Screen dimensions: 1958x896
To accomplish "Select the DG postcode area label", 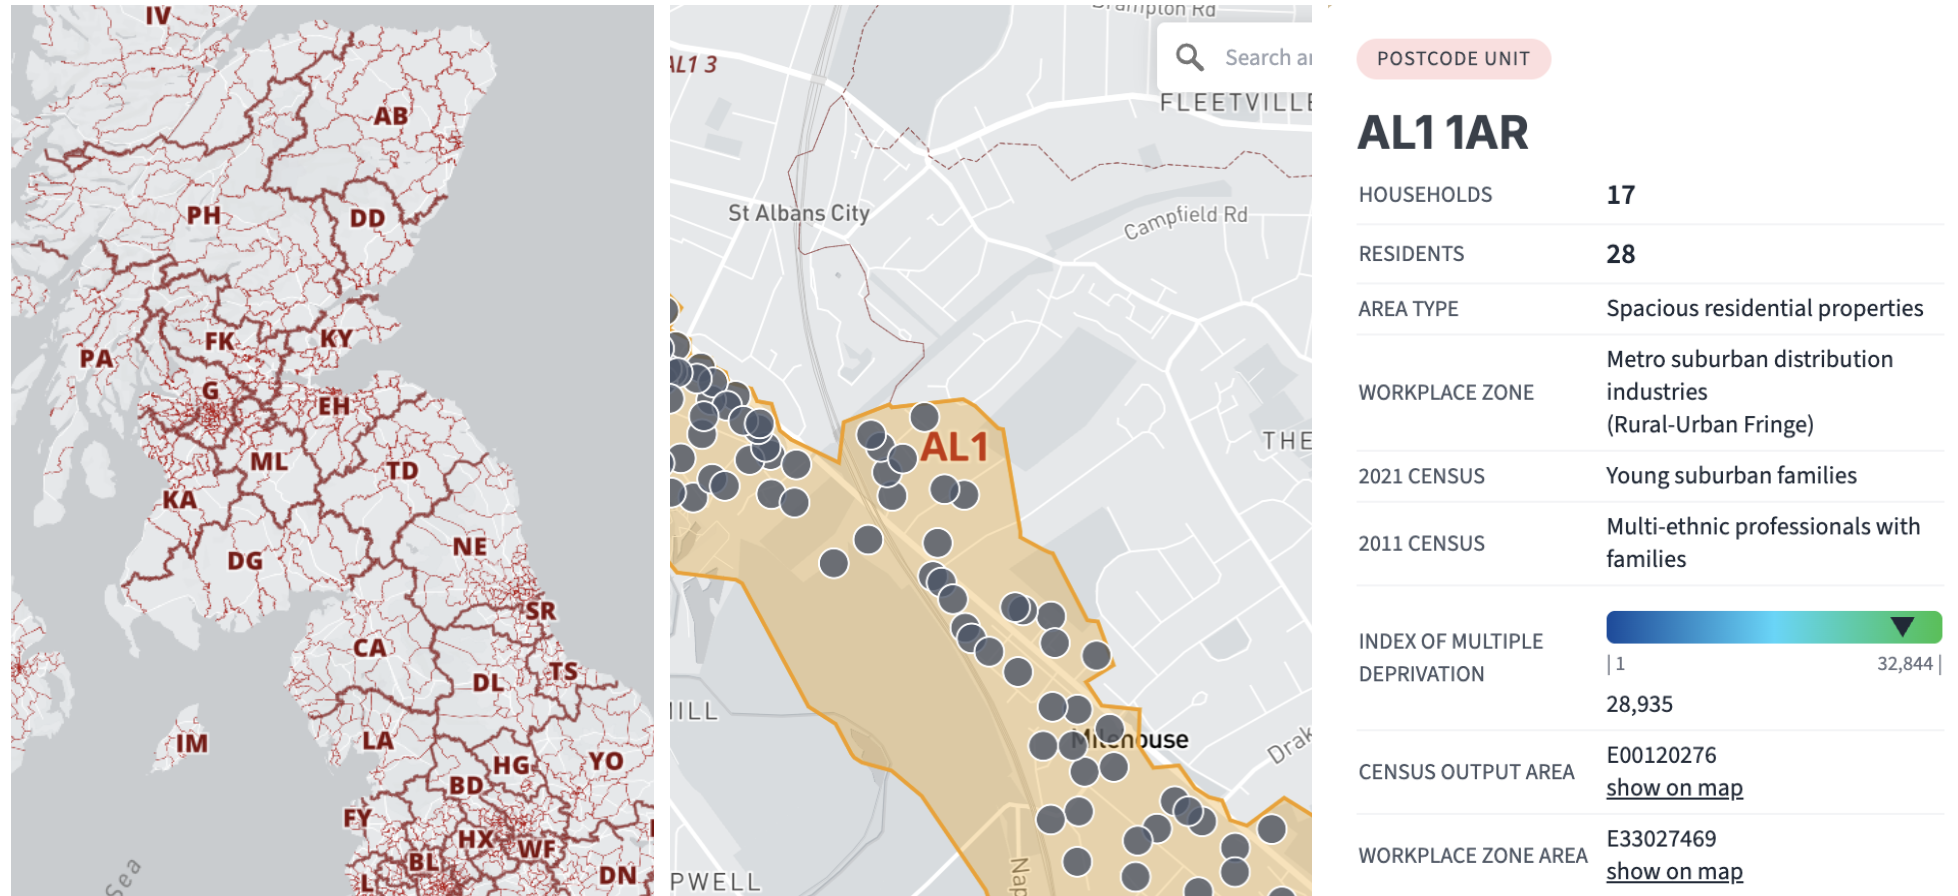I will point(245,561).
